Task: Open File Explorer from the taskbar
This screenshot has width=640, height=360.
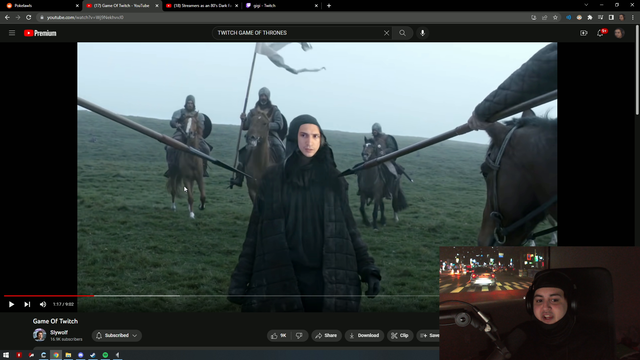Action: coord(68,355)
